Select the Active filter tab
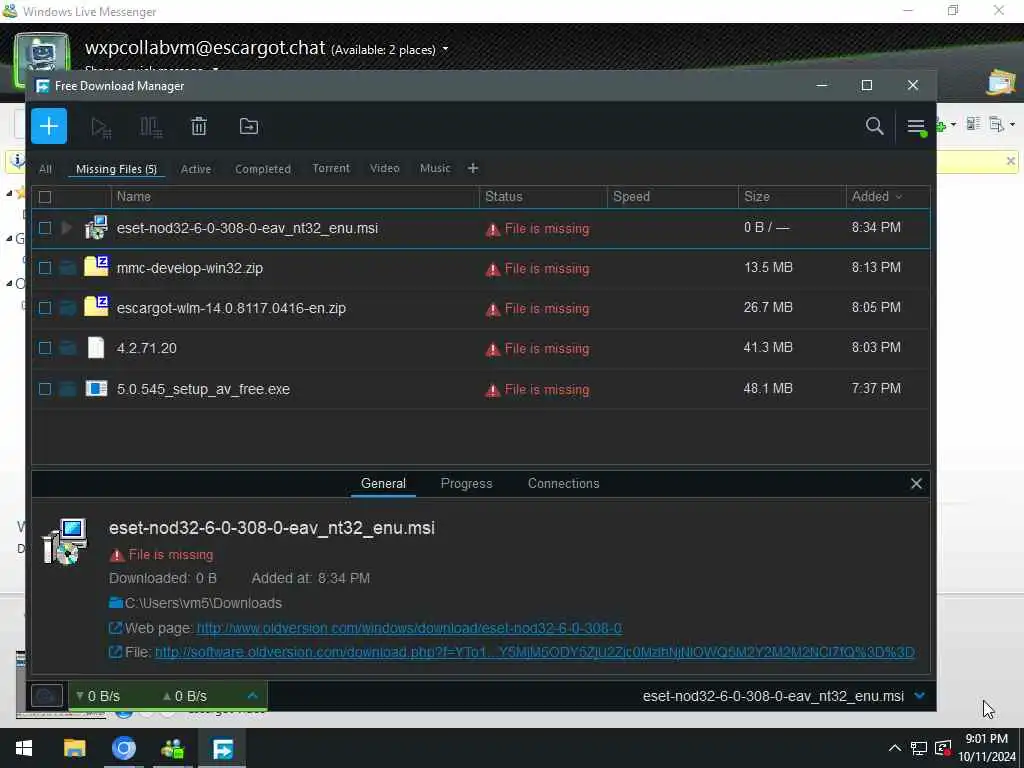 (196, 168)
